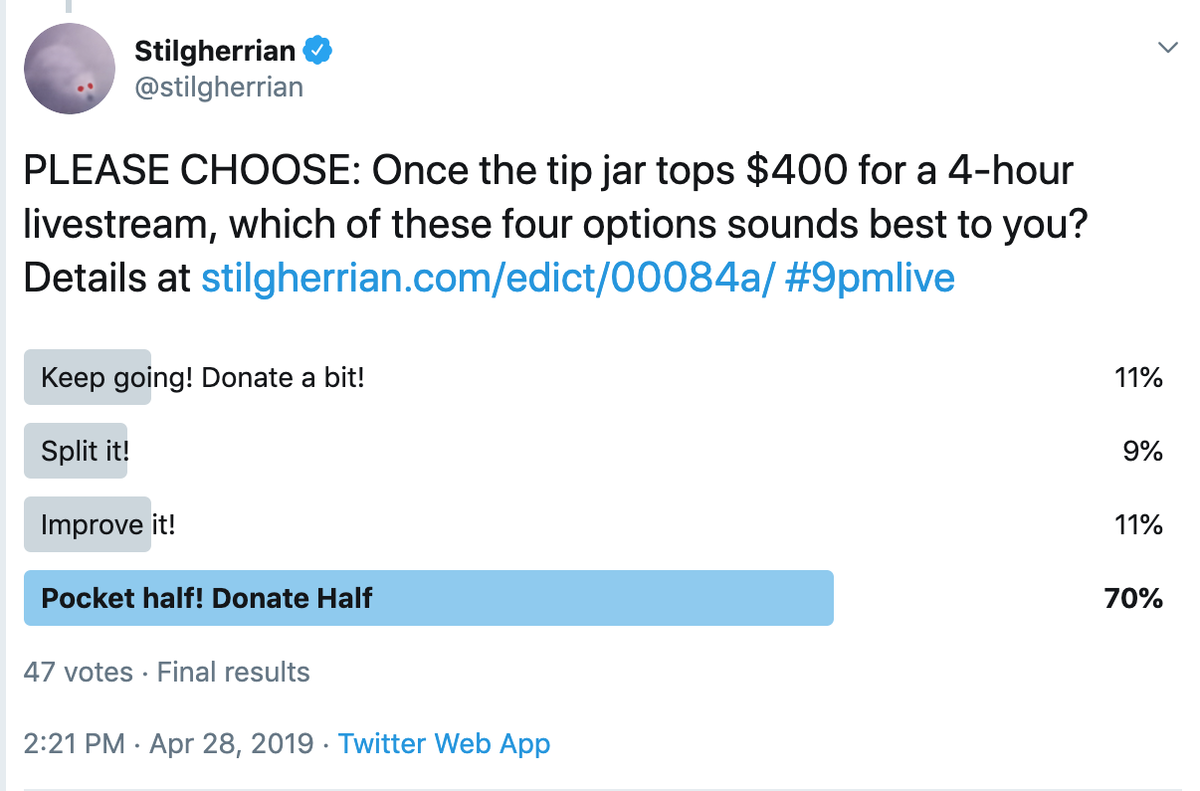Click the 11% beside "Keep going!" option
The height and width of the screenshot is (791, 1200).
point(1138,378)
